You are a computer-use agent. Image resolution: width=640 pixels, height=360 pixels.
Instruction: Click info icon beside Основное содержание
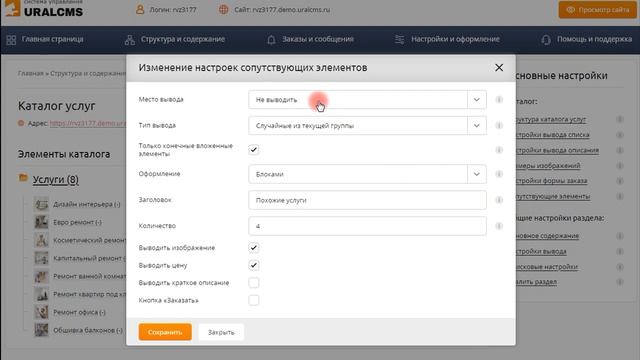point(620,236)
